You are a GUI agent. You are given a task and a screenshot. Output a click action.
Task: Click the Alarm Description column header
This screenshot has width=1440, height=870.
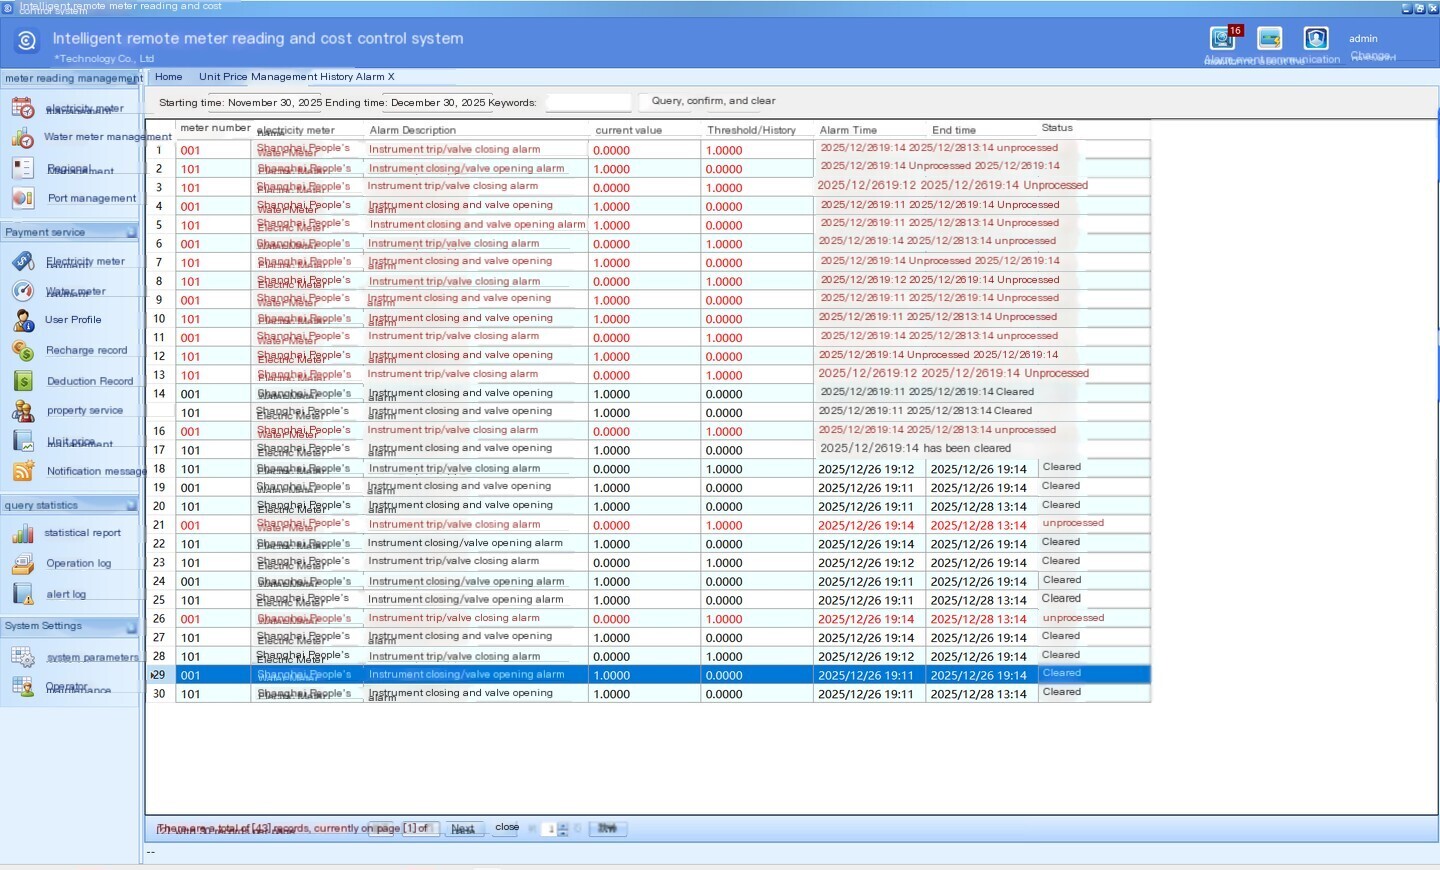point(413,130)
